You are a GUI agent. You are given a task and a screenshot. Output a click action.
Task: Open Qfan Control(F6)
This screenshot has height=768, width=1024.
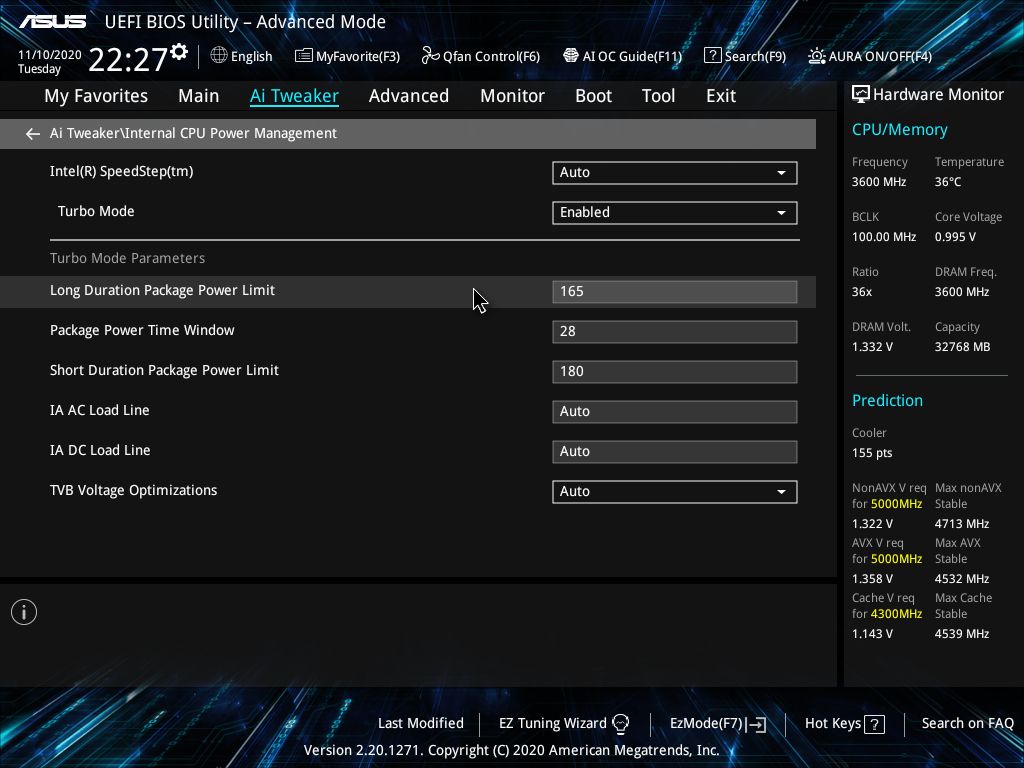[x=481, y=56]
